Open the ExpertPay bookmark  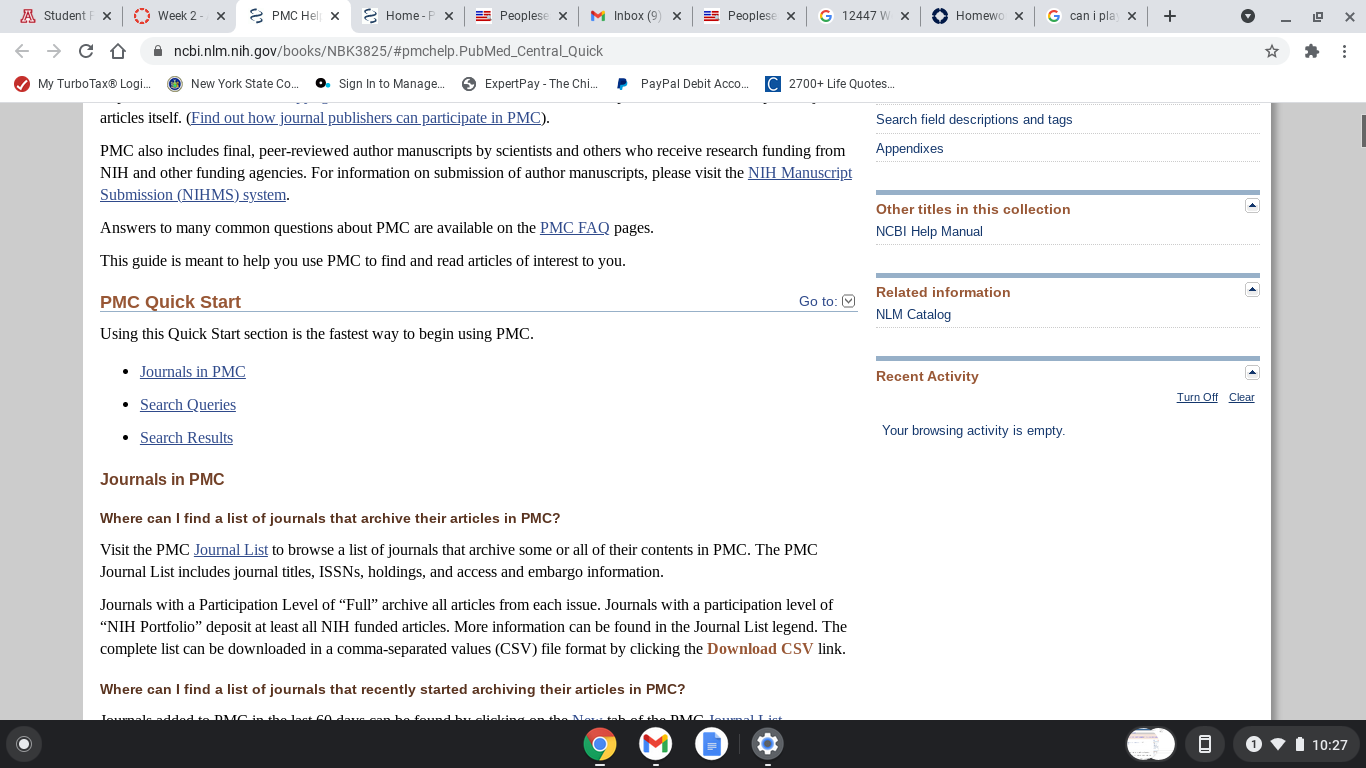[529, 84]
